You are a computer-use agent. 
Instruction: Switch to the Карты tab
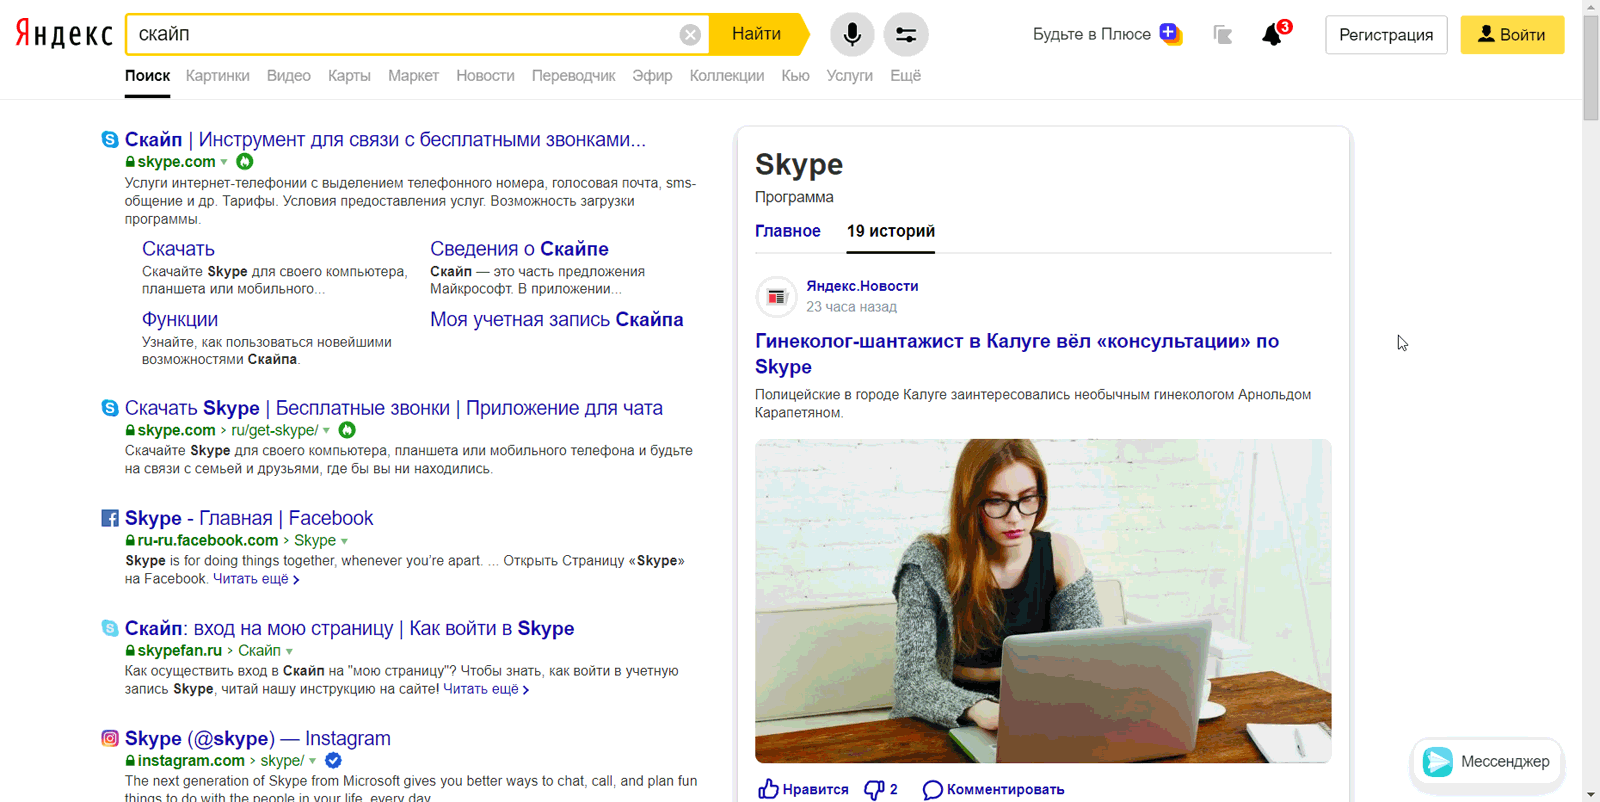tap(349, 76)
